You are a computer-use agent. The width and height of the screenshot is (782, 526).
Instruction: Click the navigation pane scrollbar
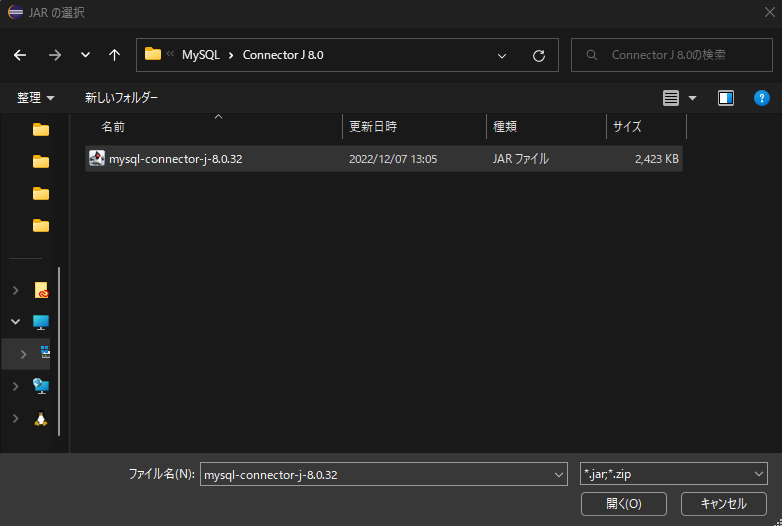[59, 351]
